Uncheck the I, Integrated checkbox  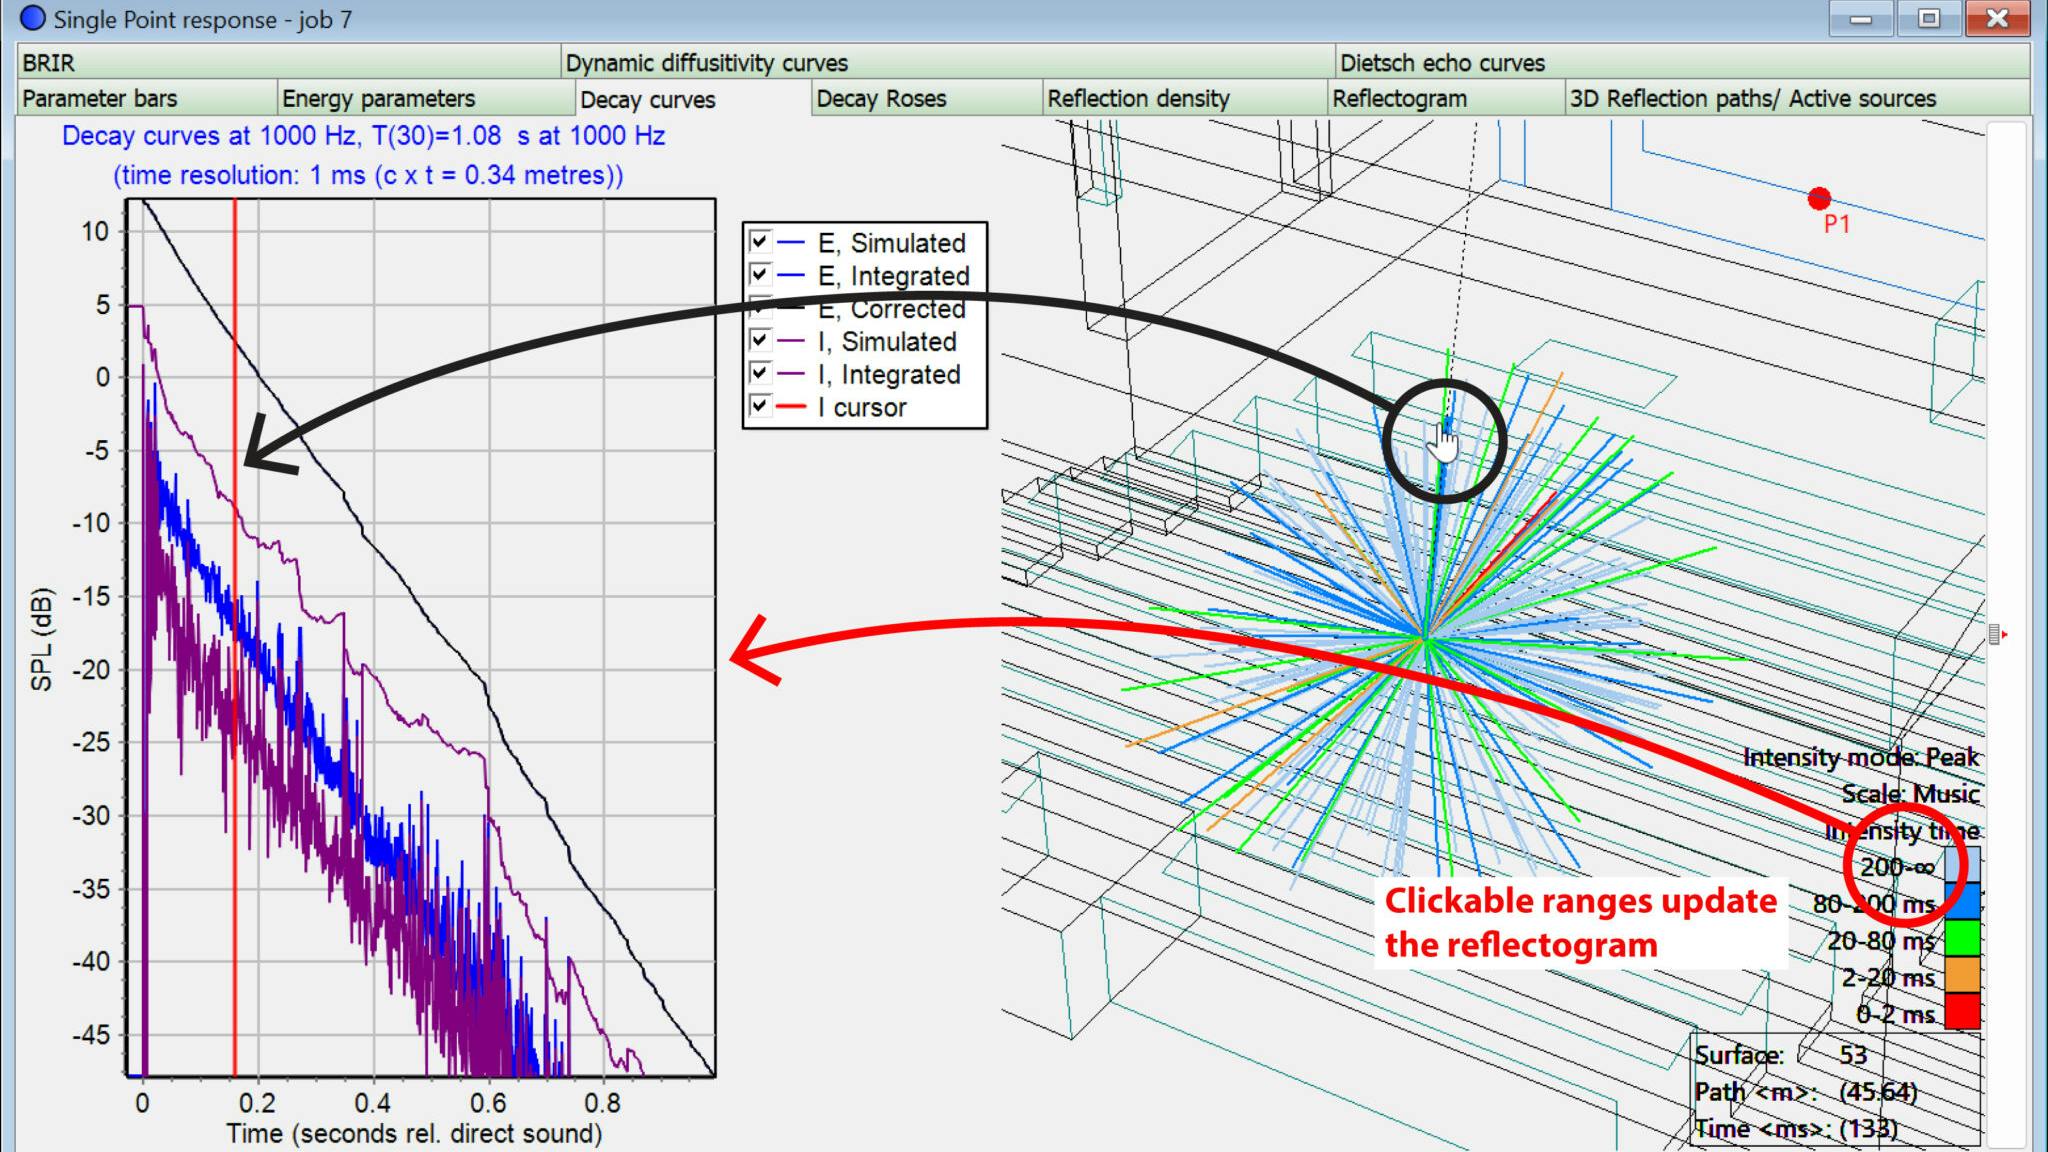[x=759, y=373]
